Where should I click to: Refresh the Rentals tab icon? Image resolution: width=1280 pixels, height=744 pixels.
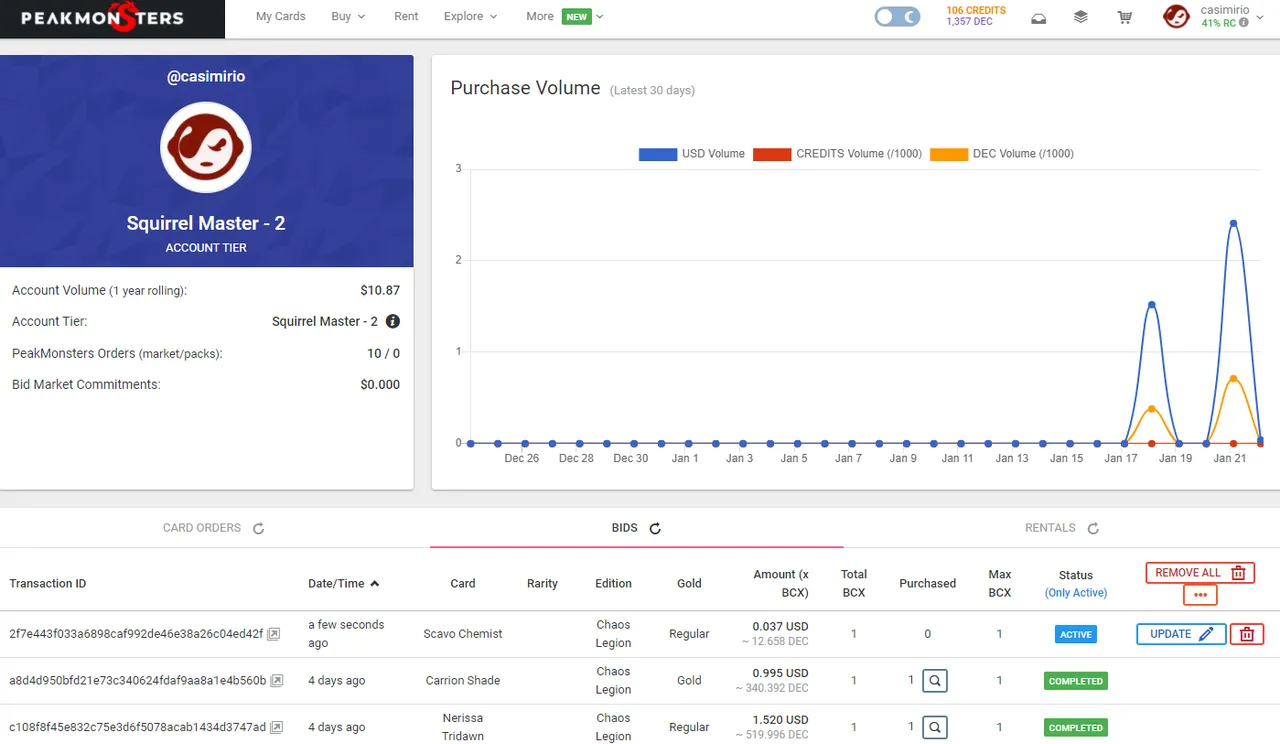pos(1093,528)
